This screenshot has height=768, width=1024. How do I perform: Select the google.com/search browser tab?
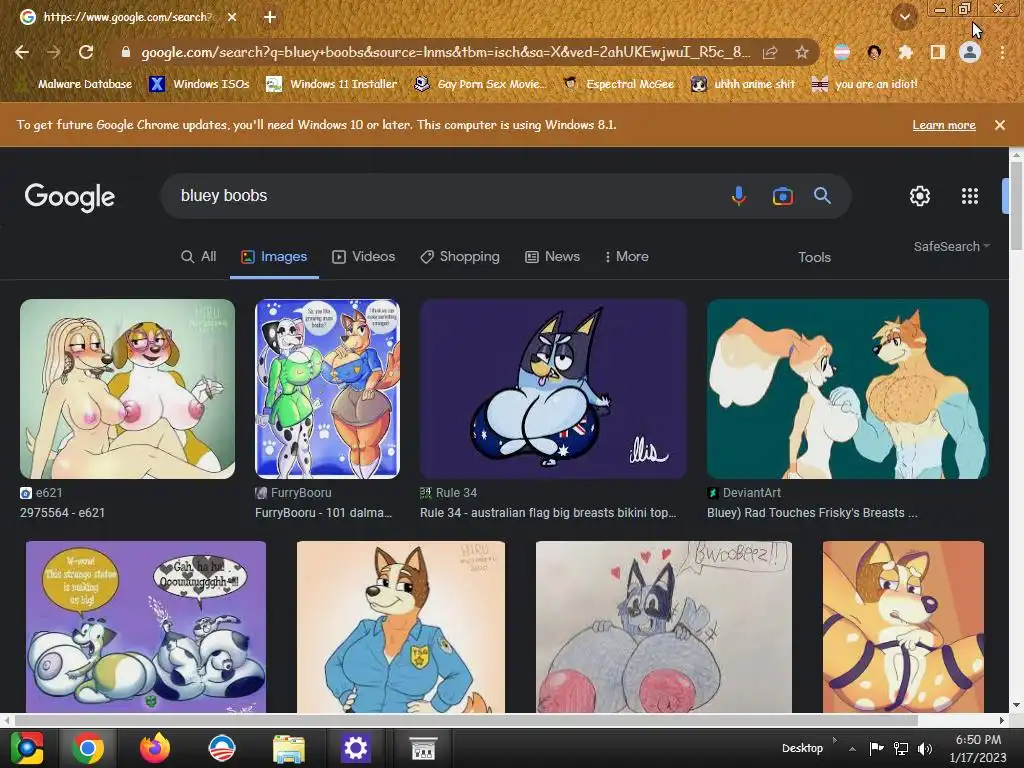127,17
